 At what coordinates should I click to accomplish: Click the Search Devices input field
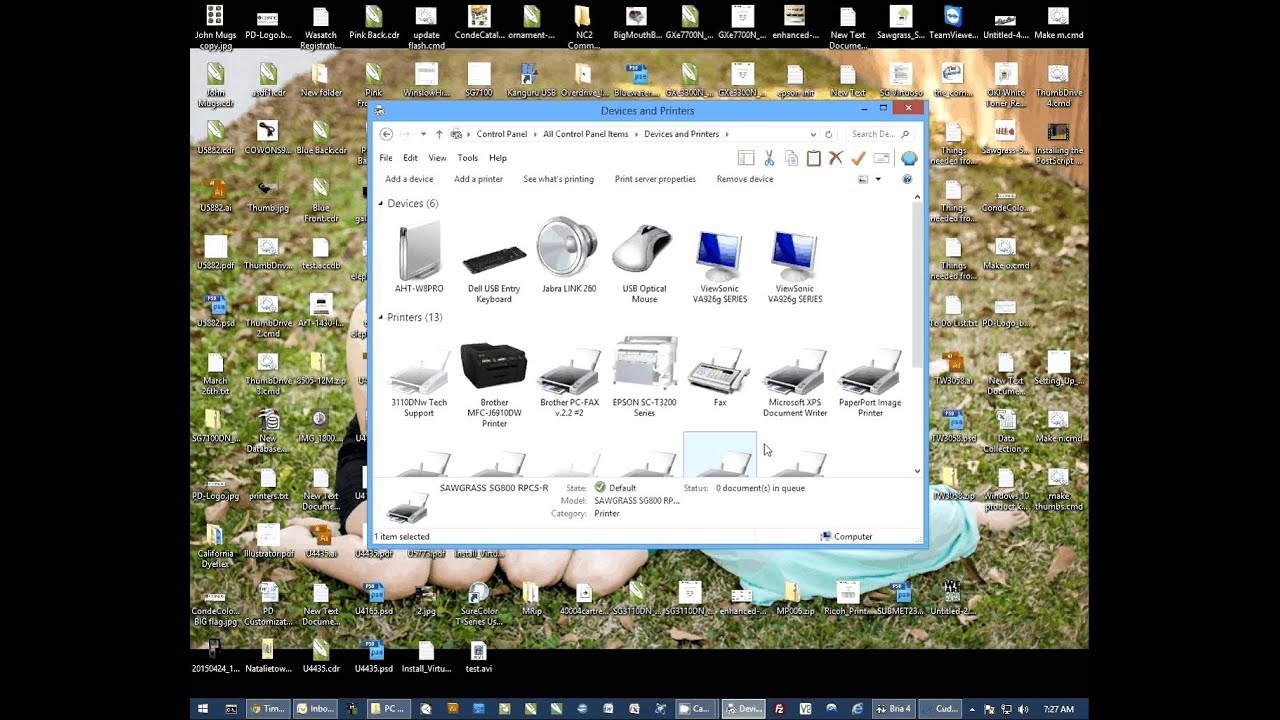coord(878,134)
